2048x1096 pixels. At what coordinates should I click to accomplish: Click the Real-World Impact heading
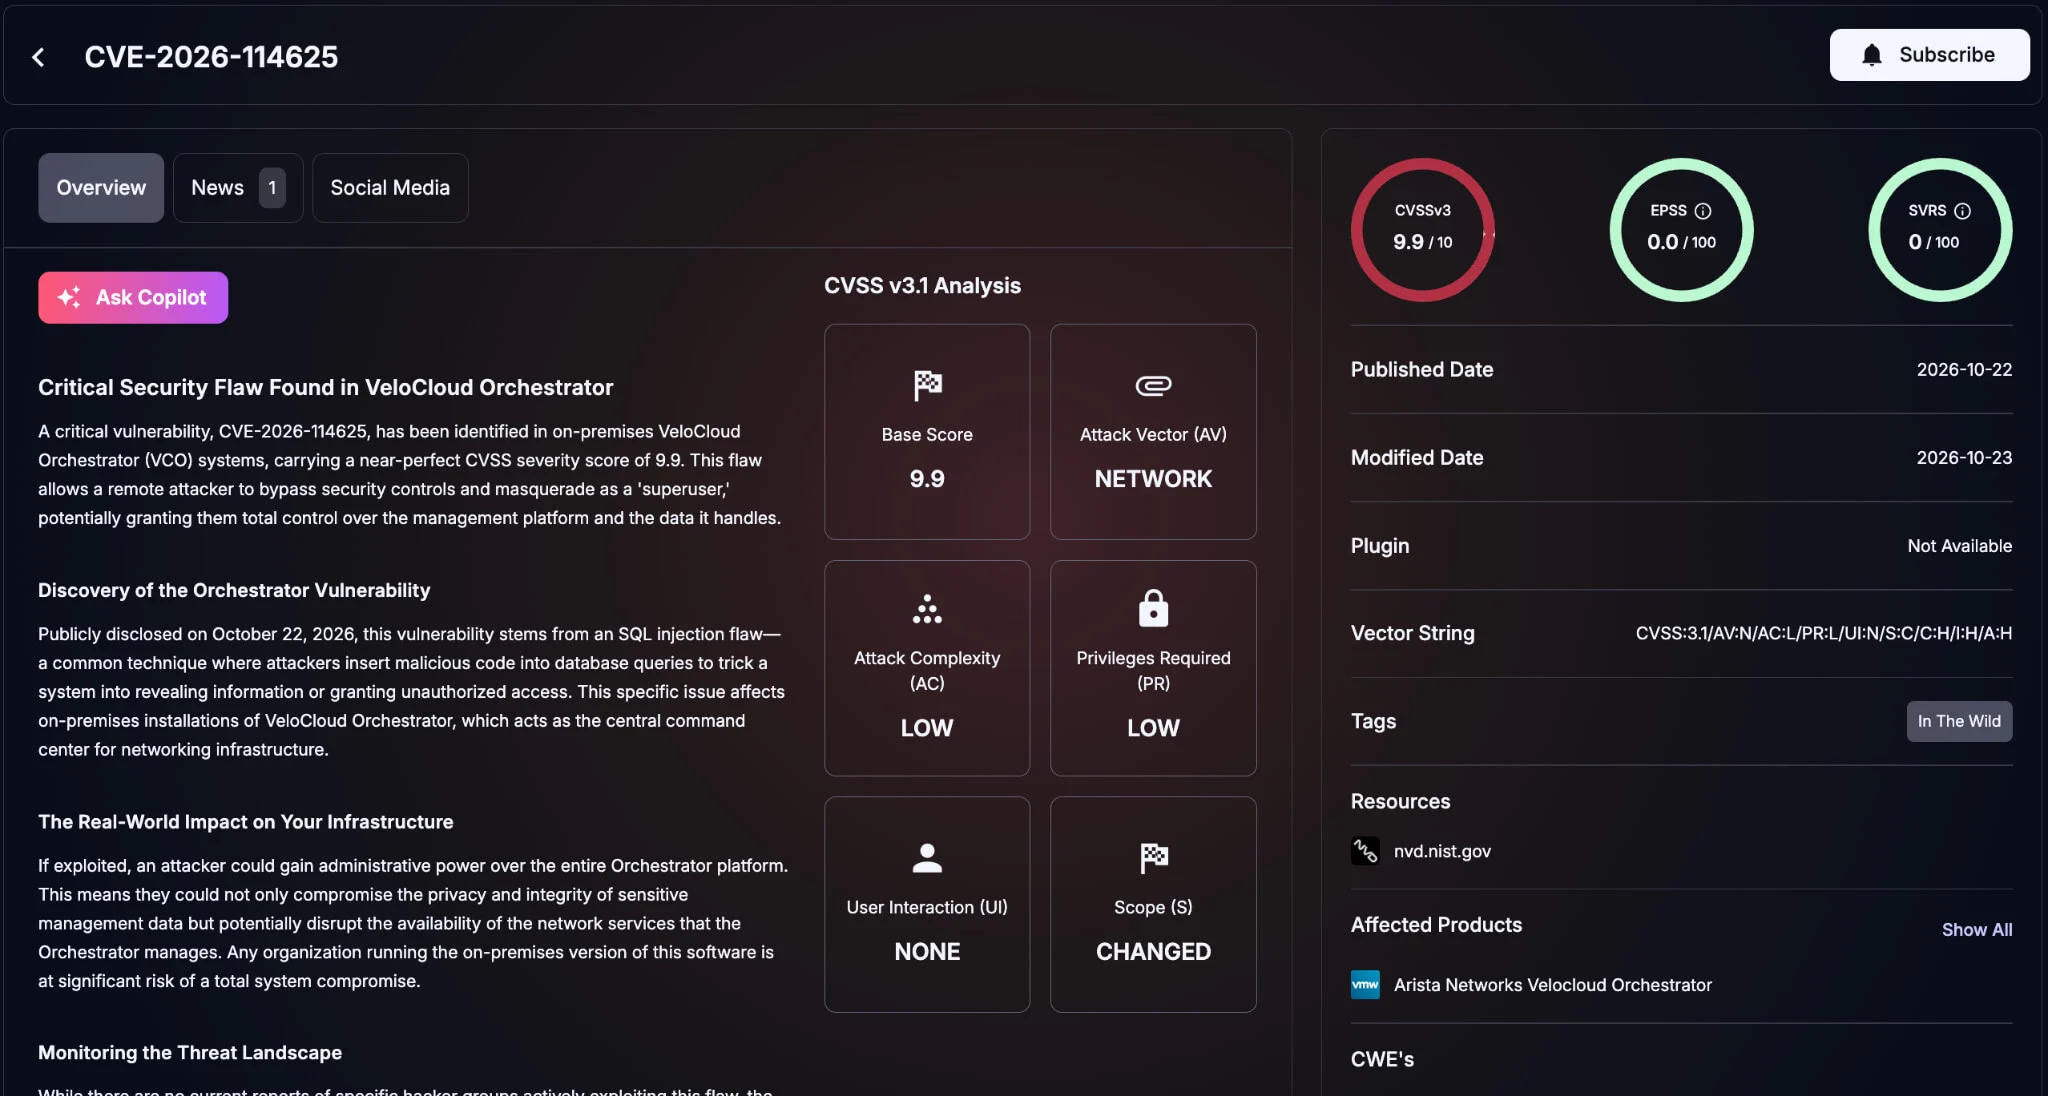coord(246,821)
